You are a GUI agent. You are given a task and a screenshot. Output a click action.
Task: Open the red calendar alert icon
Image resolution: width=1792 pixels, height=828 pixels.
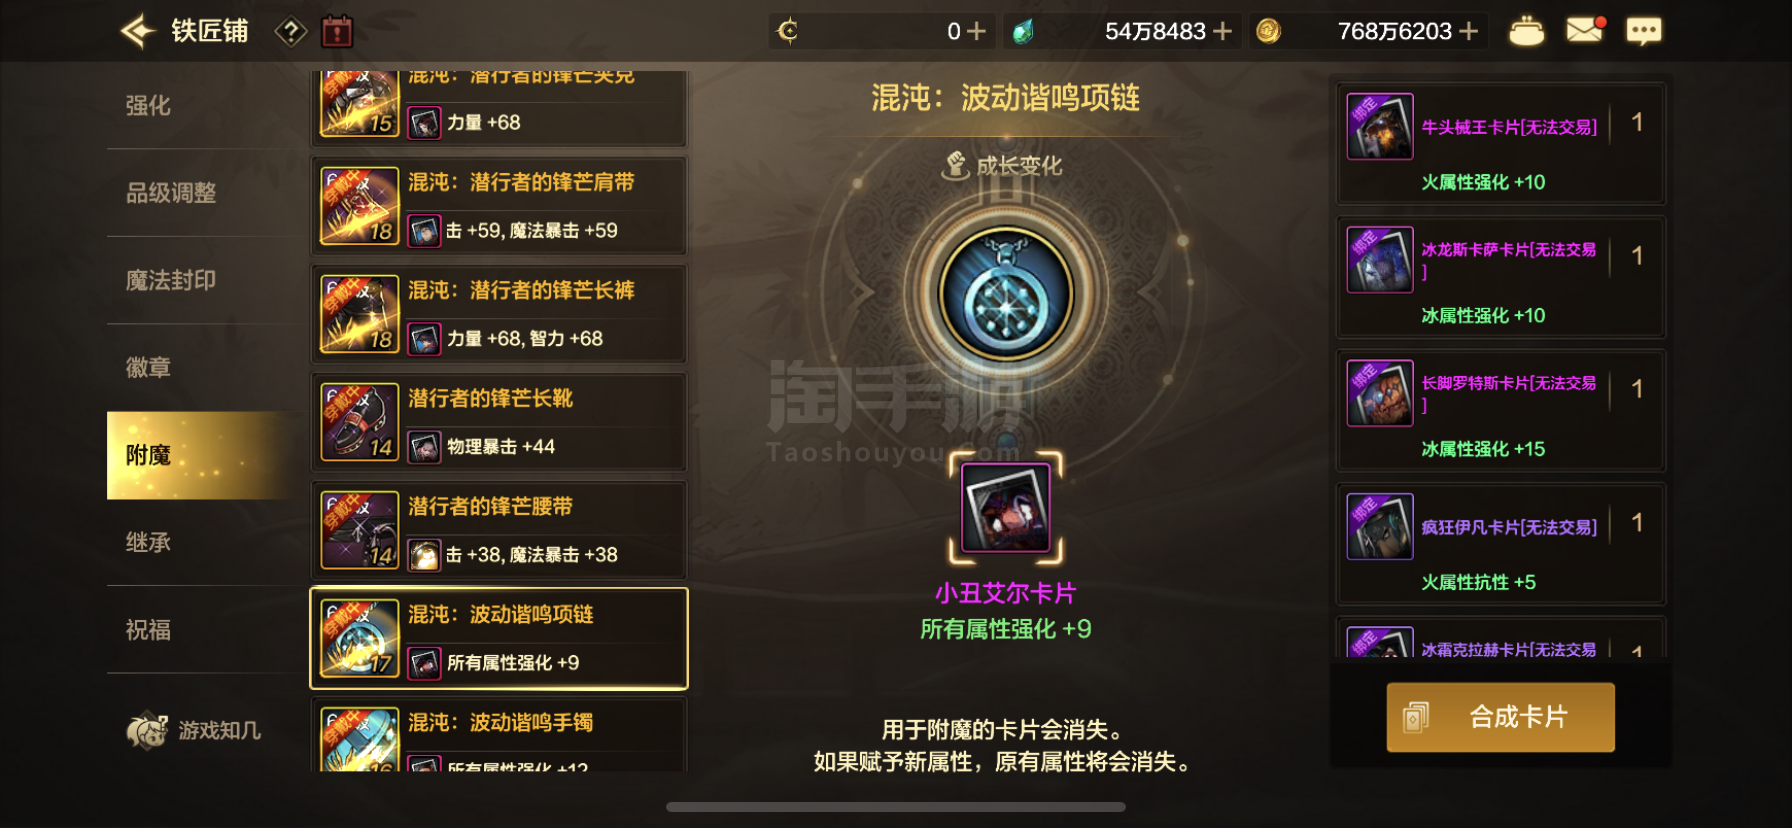pyautogui.click(x=337, y=31)
